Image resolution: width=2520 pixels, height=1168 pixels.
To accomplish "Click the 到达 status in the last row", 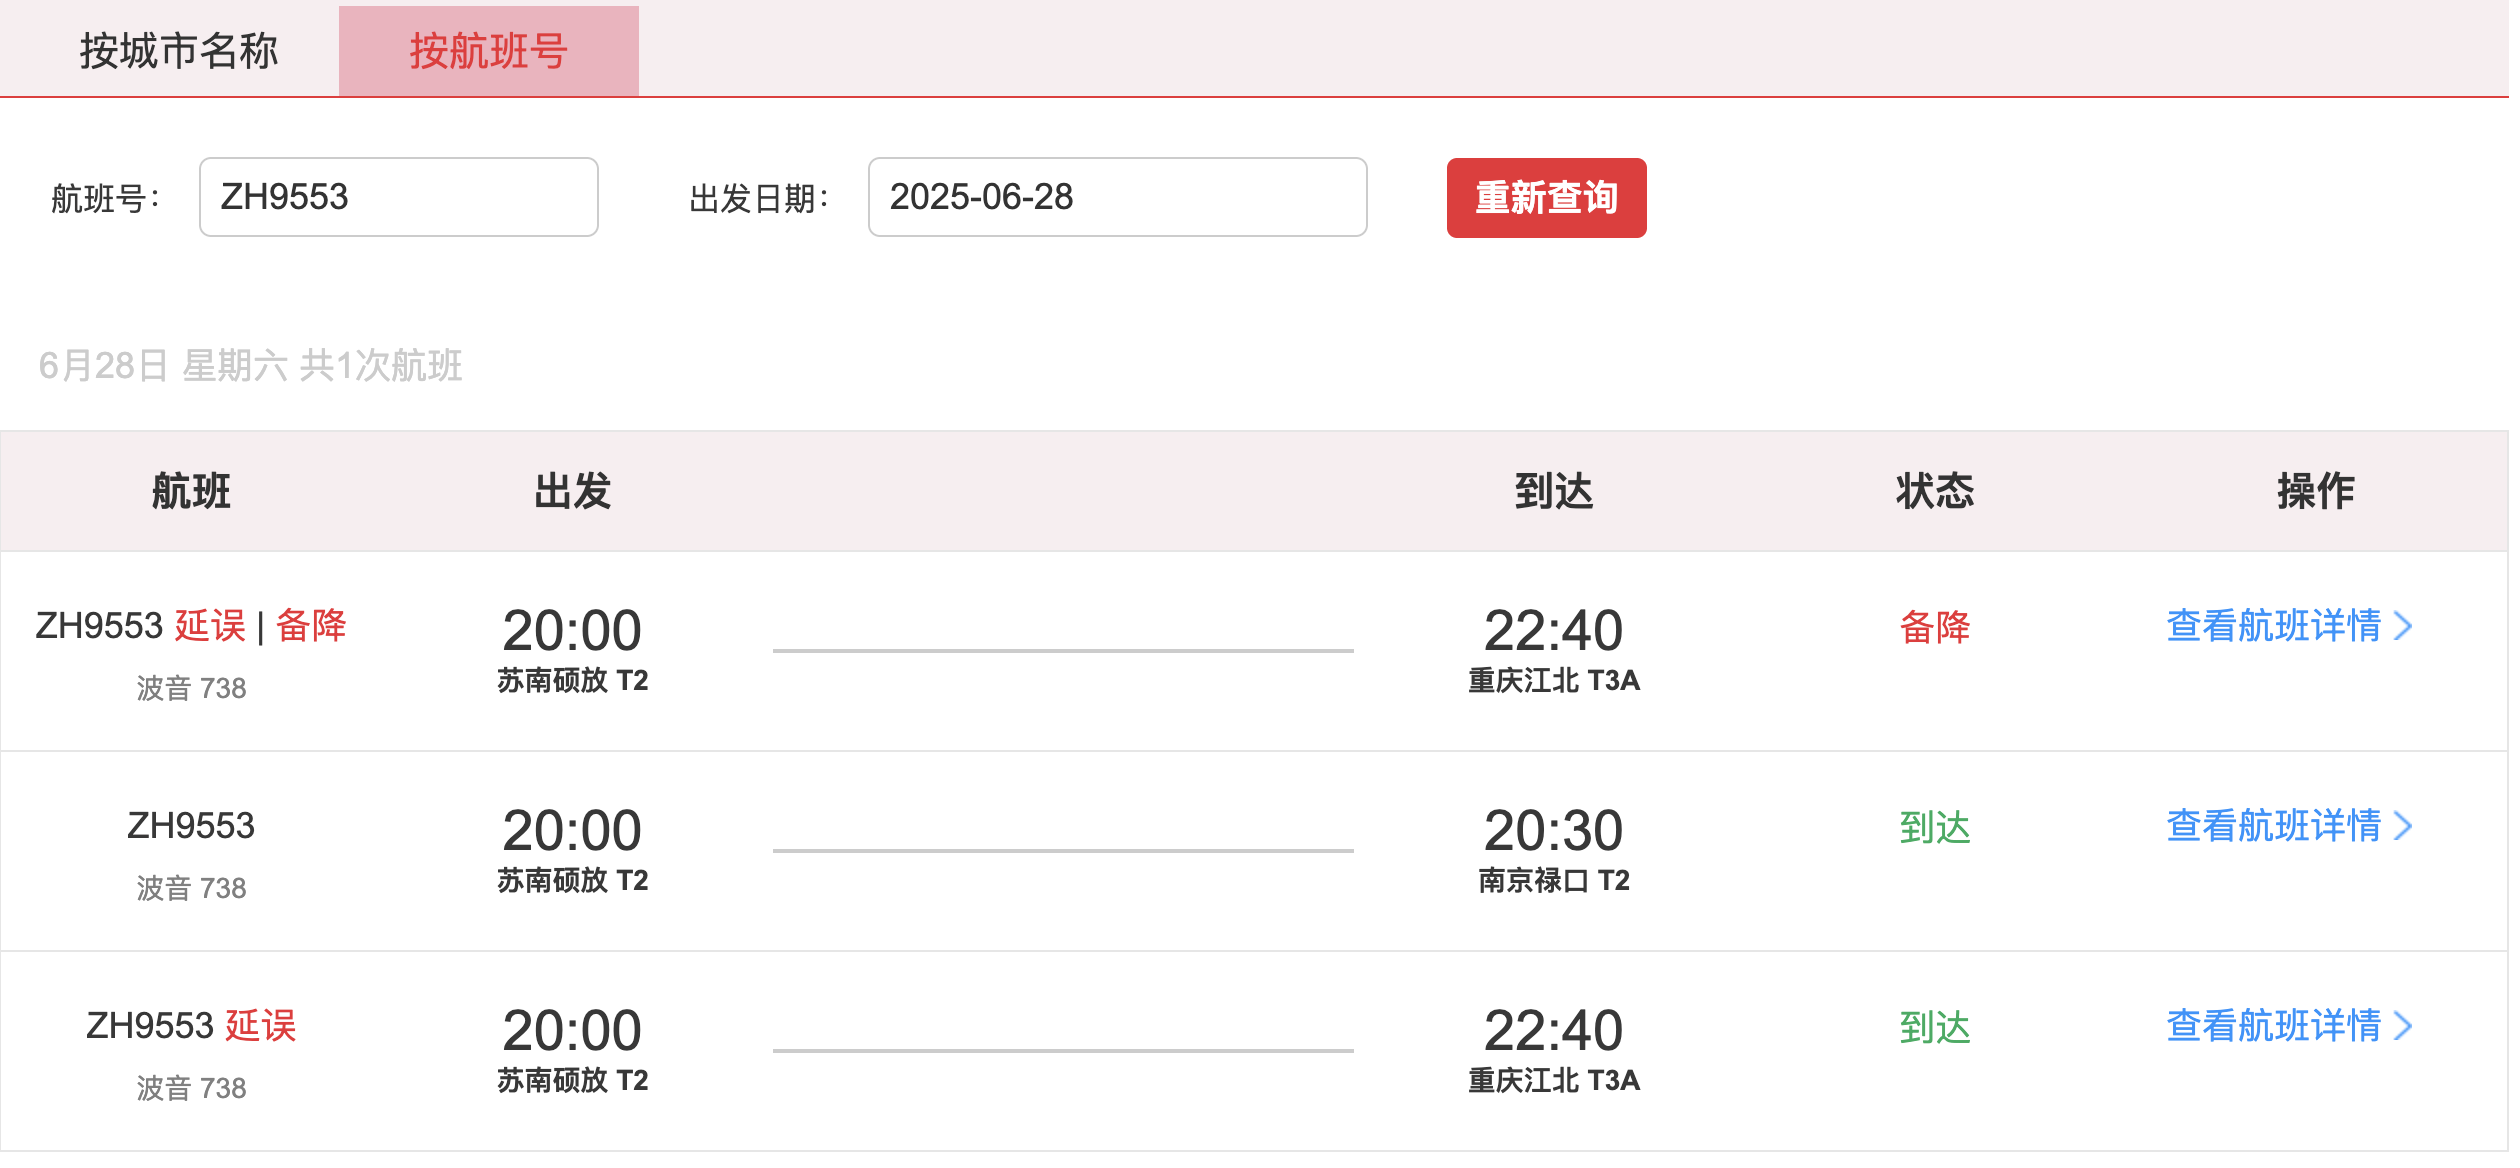I will [x=1934, y=1028].
